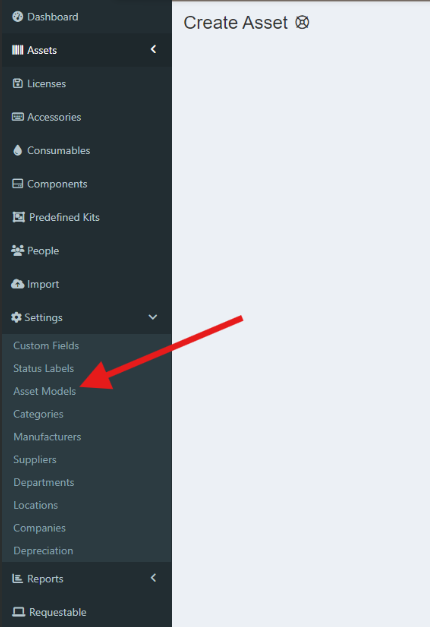
Task: Open Asset Models under Settings
Action: tap(44, 391)
